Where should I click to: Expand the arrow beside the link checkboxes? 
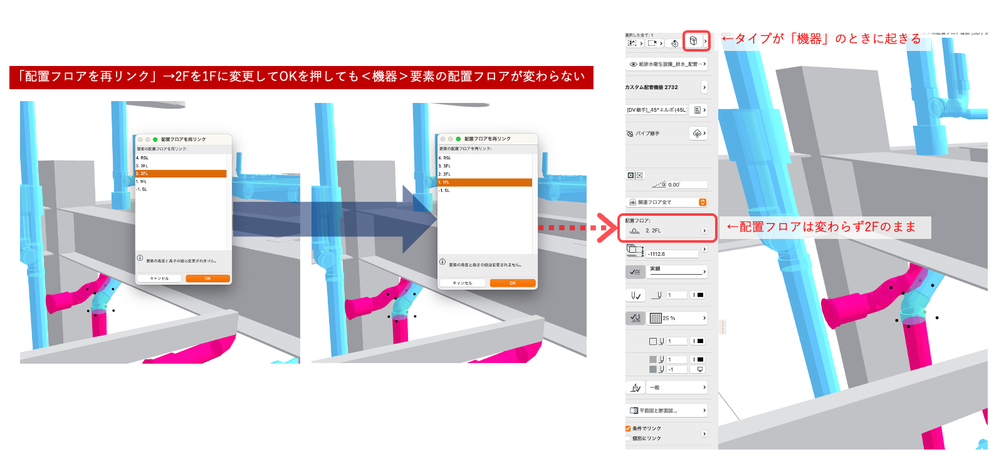pyautogui.click(x=705, y=434)
